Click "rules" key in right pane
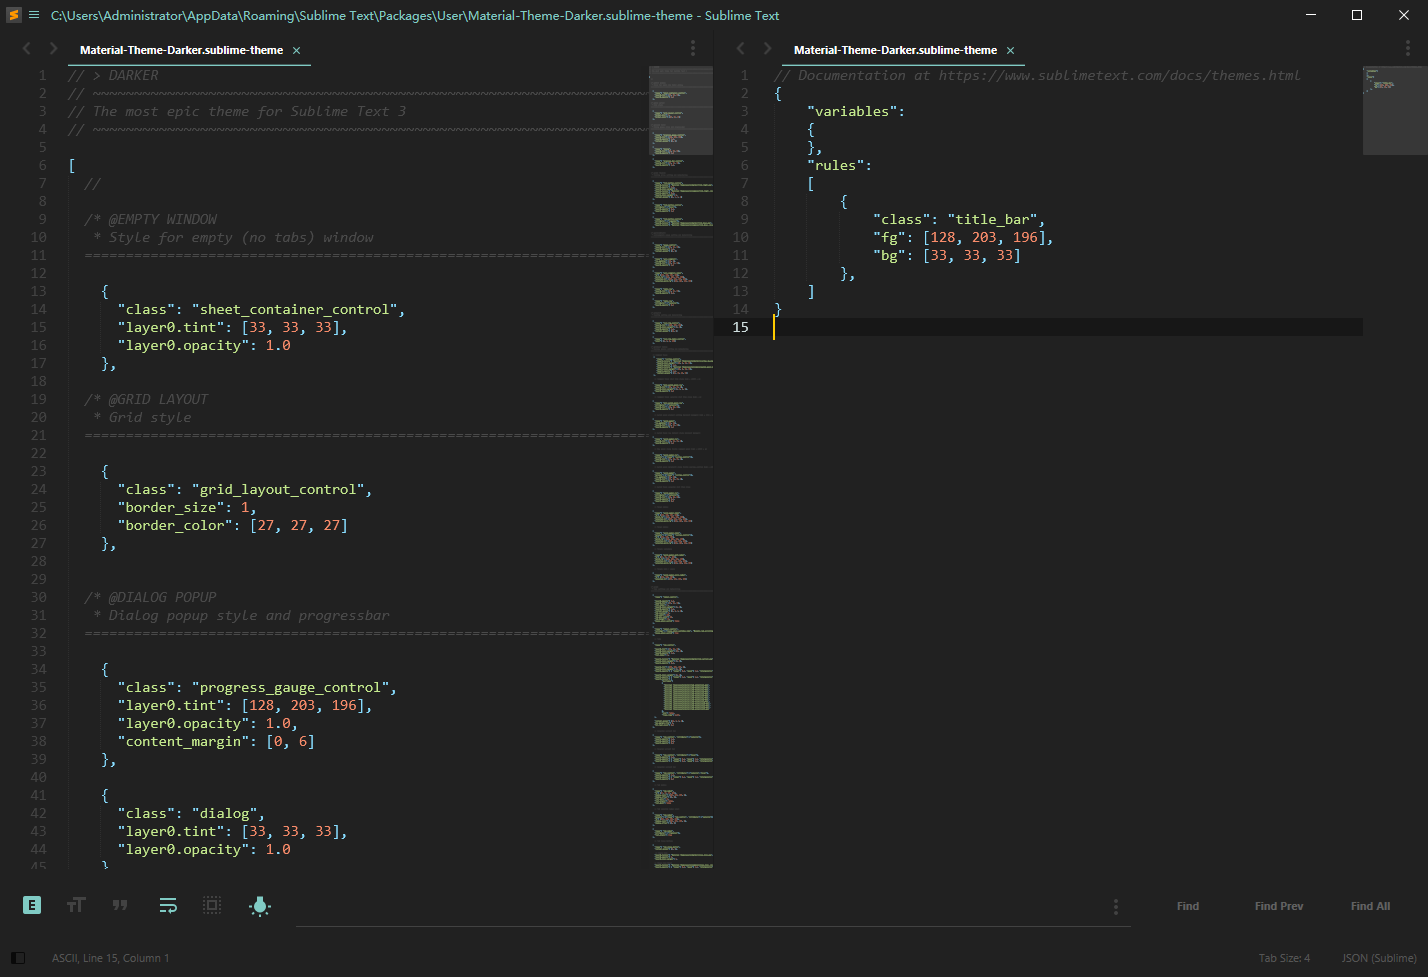 [x=836, y=165]
